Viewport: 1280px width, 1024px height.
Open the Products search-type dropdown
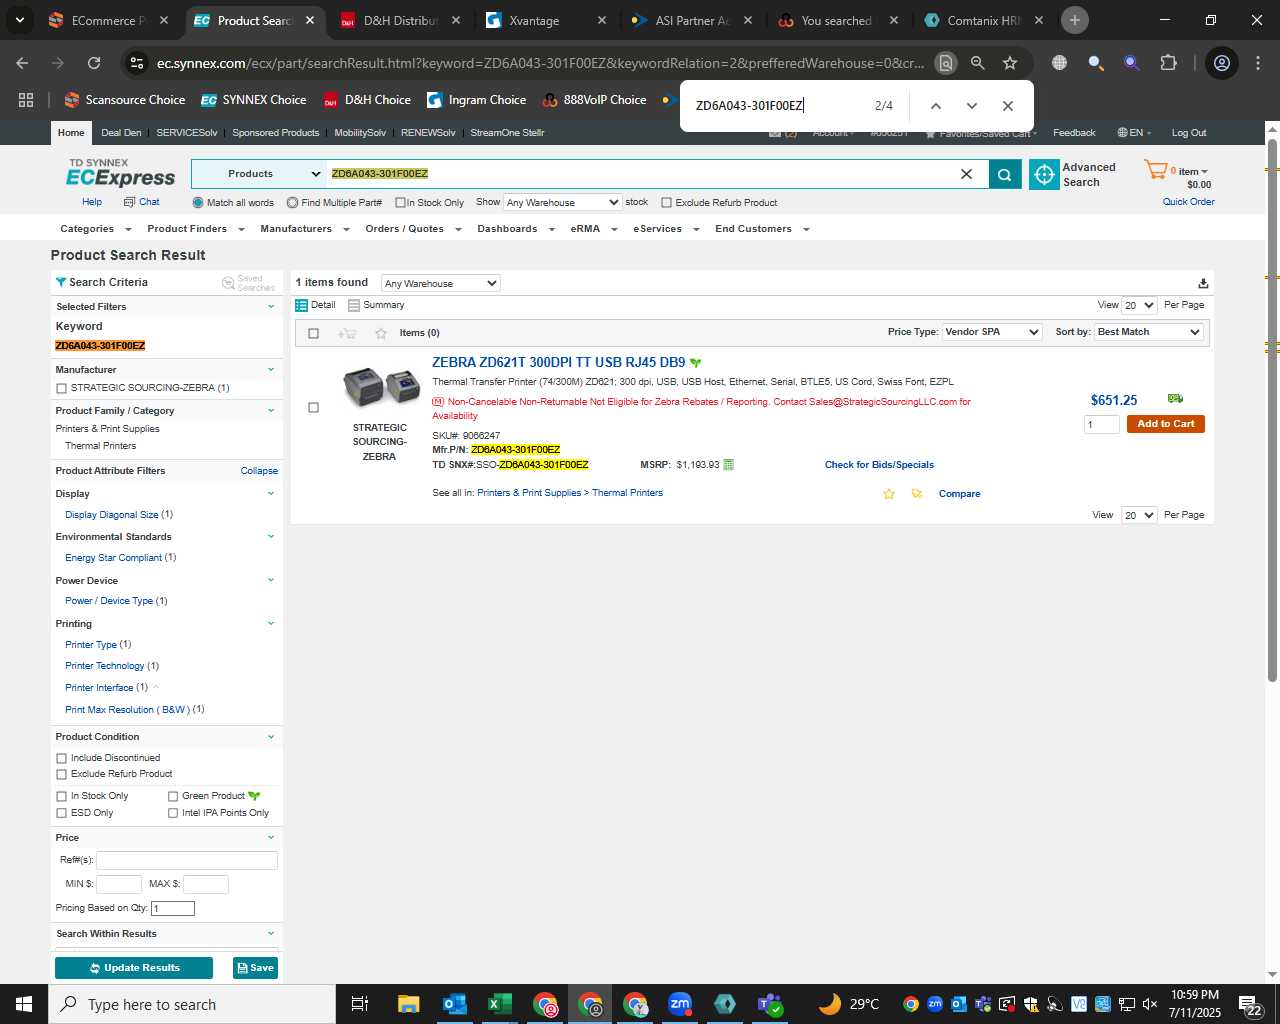(x=259, y=174)
